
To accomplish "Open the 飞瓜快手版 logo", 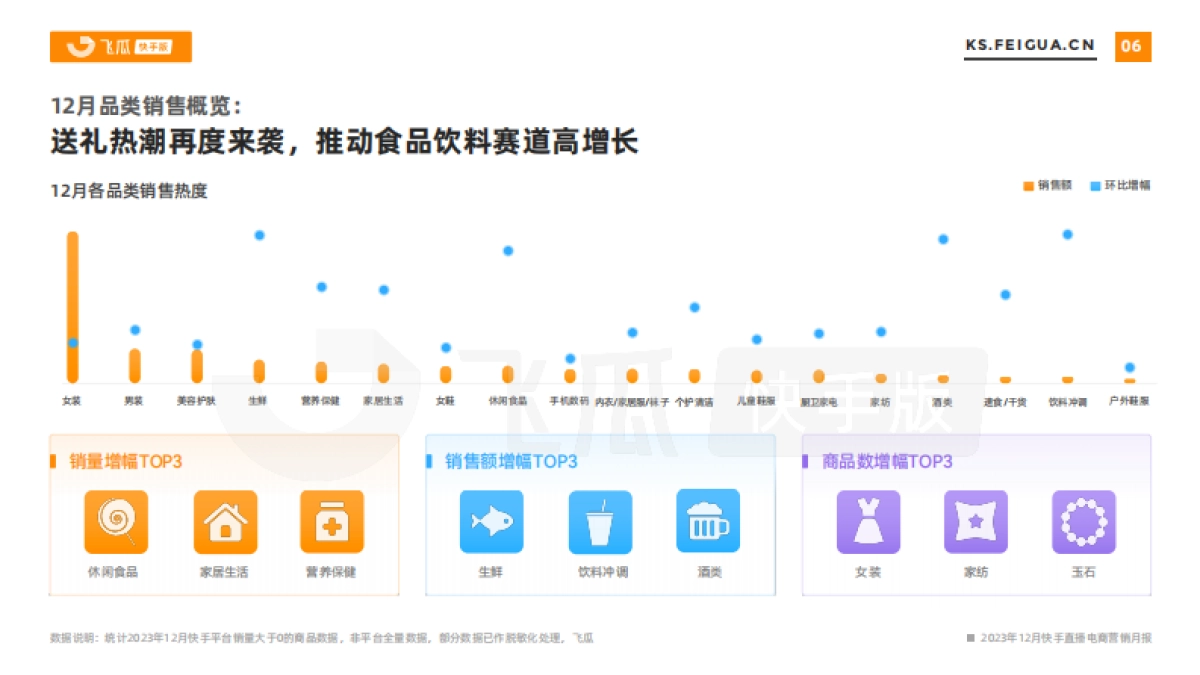I will click(x=122, y=46).
